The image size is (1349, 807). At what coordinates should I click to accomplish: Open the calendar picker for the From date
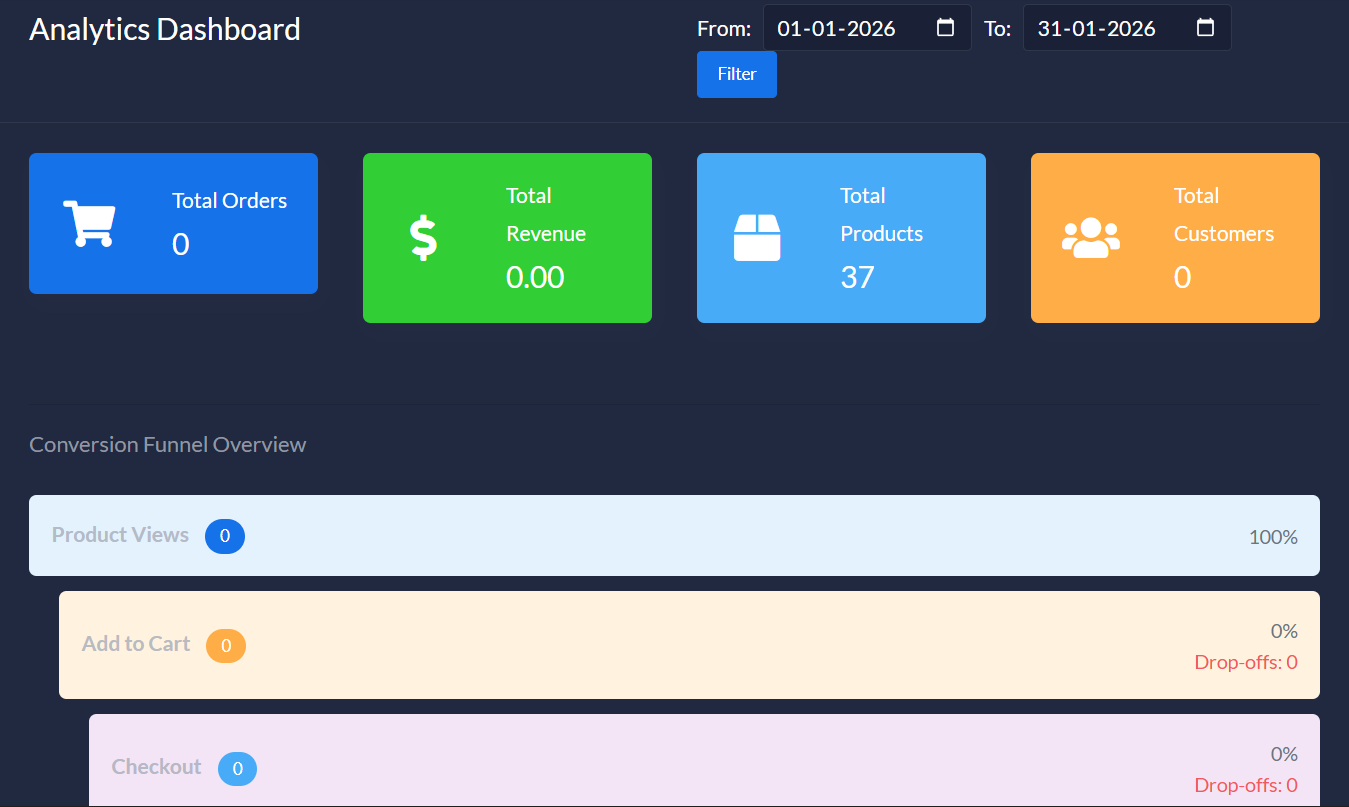945,29
